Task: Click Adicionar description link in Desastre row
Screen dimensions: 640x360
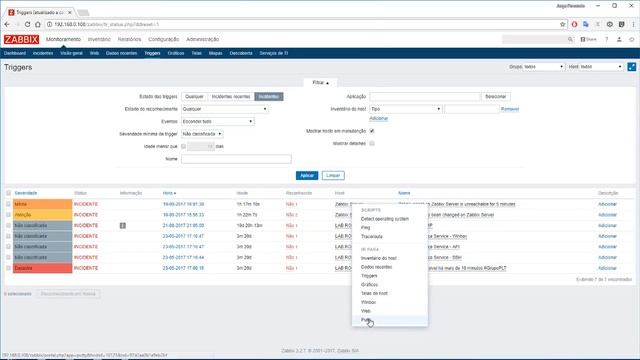Action: pyautogui.click(x=607, y=268)
